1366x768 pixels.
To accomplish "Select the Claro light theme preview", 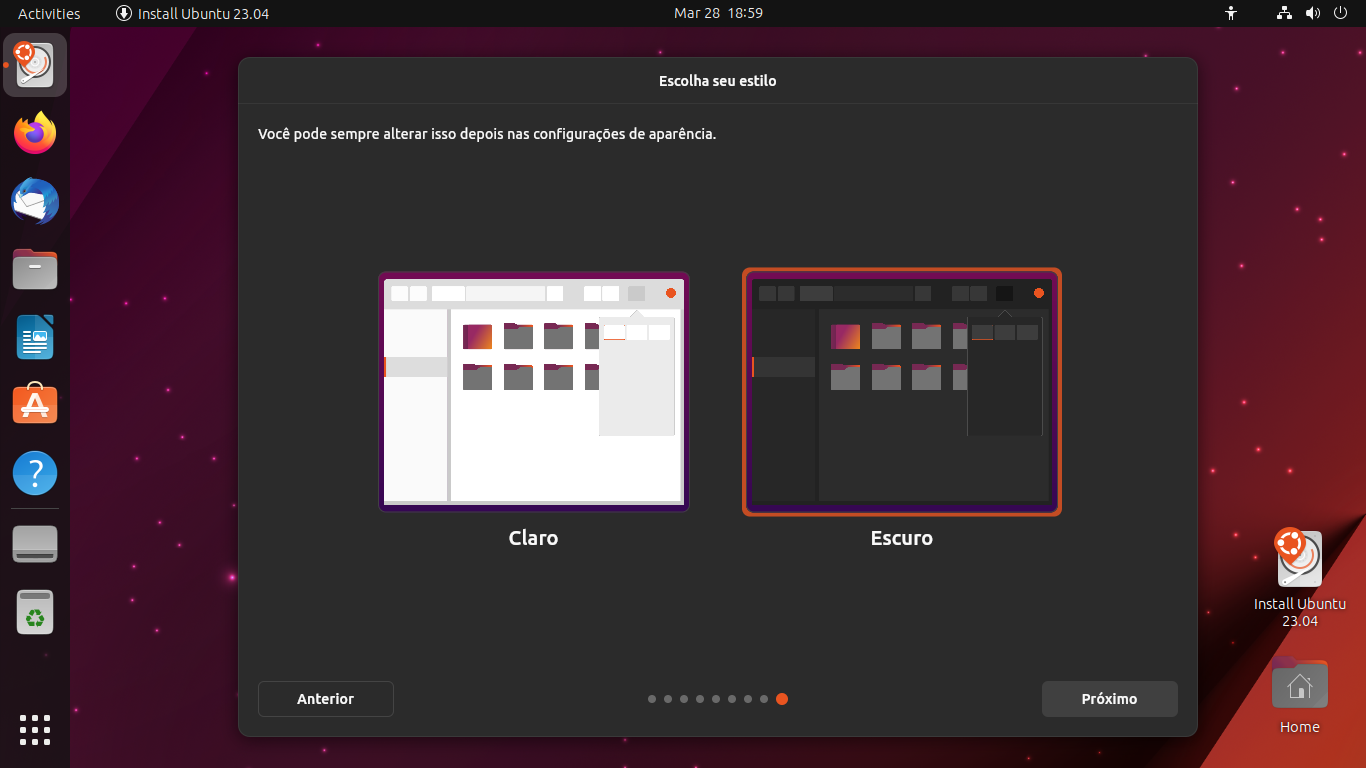I will (x=533, y=391).
